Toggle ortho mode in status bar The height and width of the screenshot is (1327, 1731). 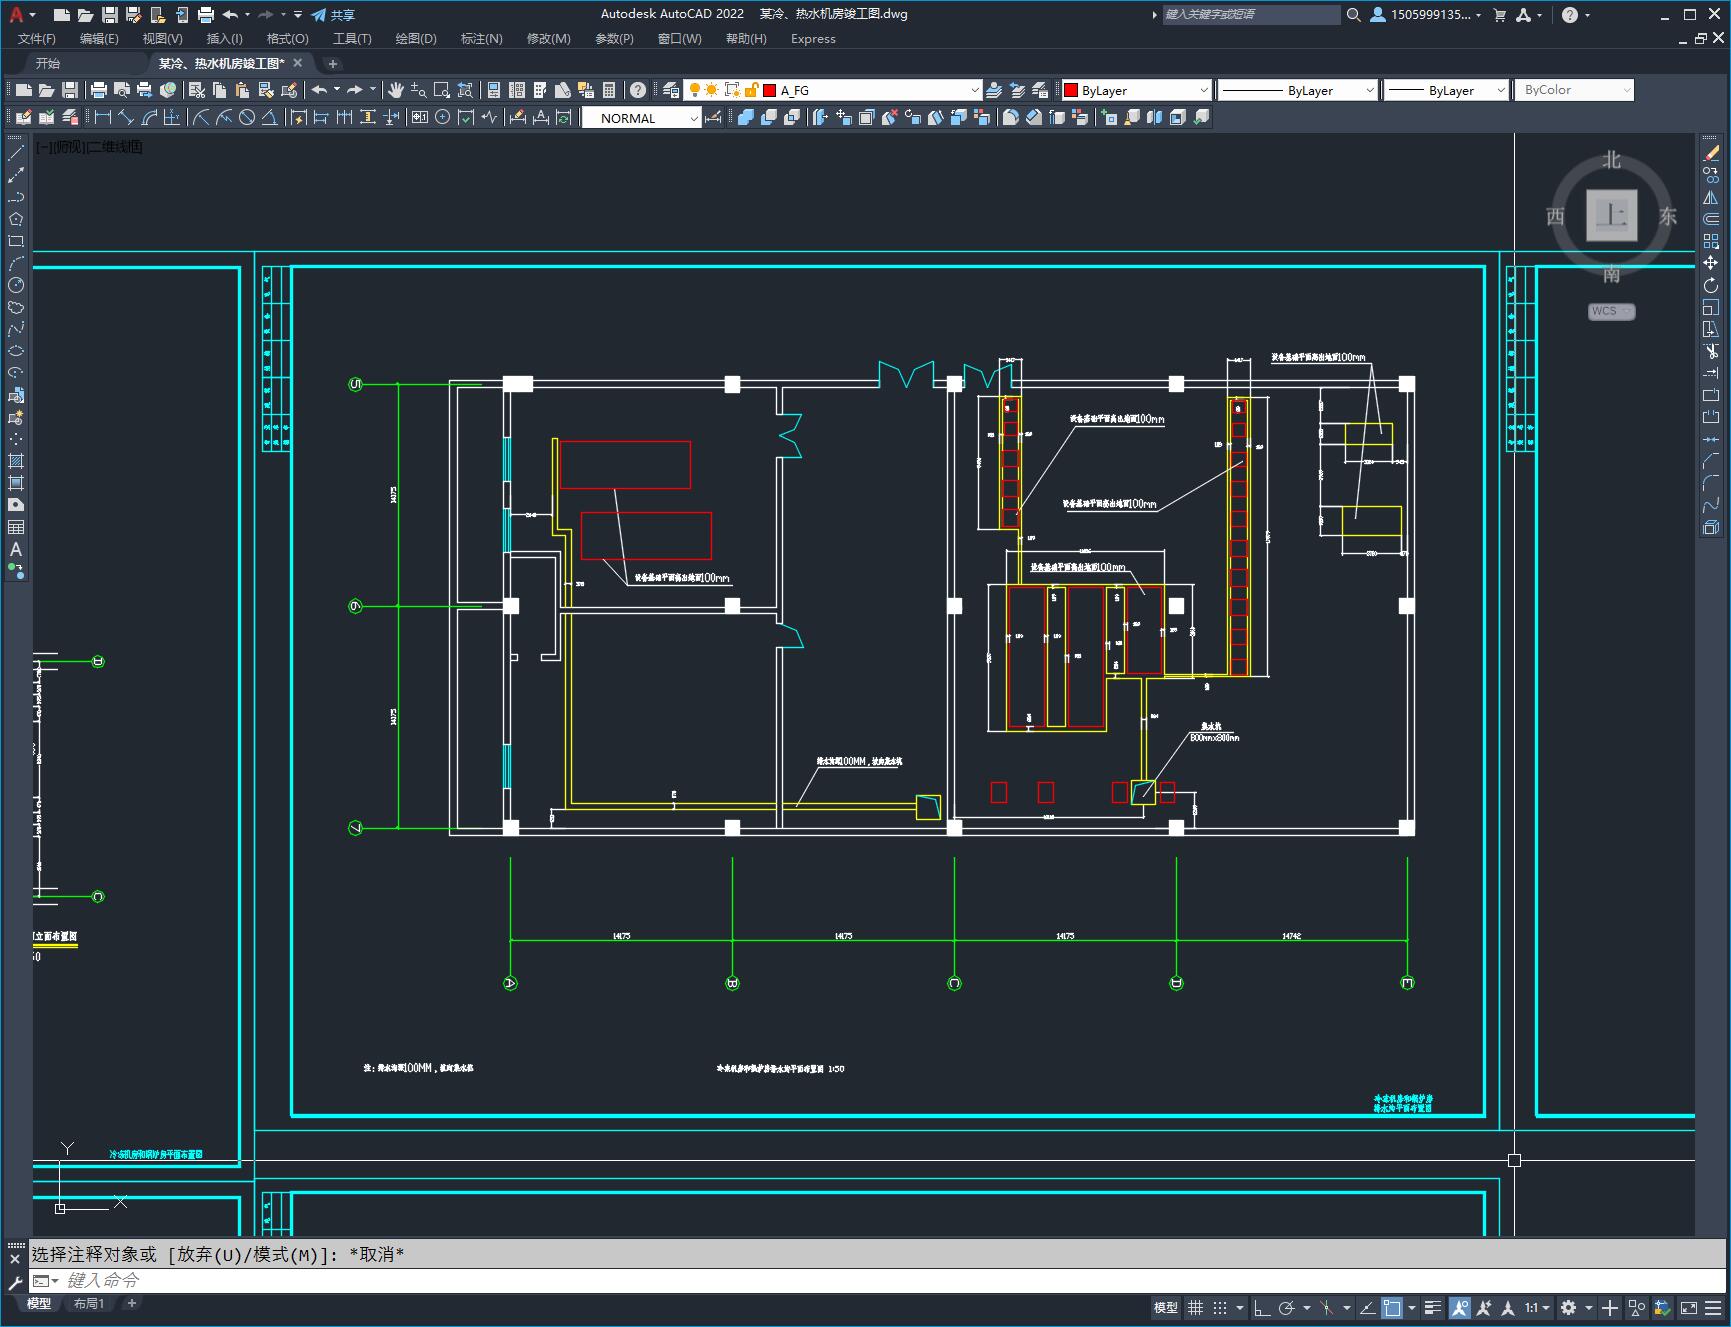[1261, 1308]
